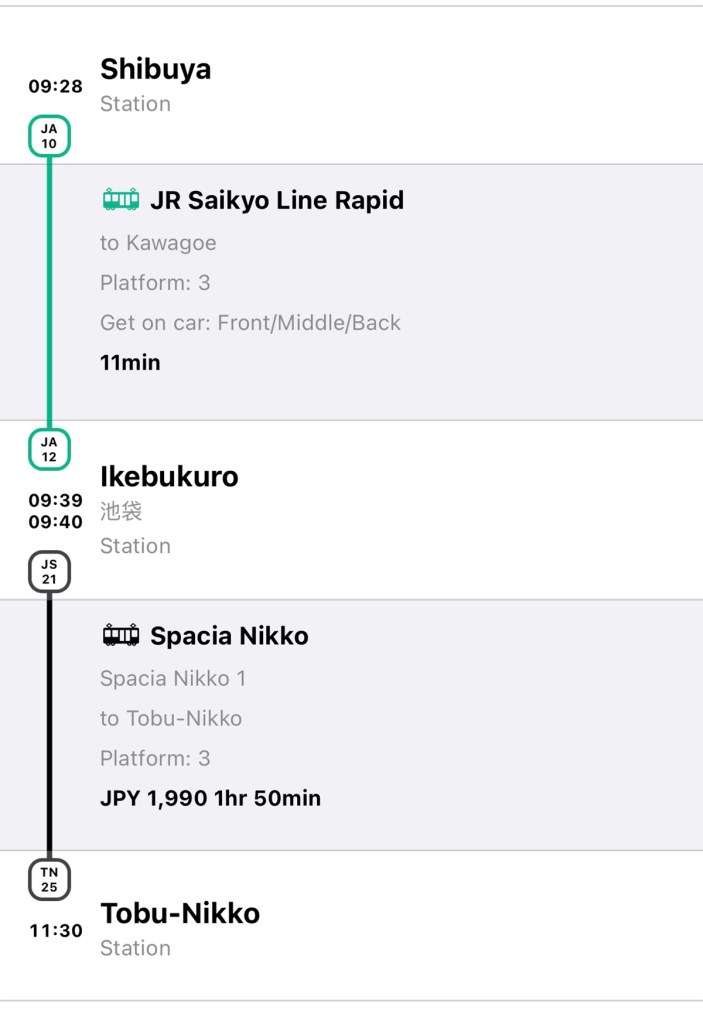Click the 'Get on car: Front/Middle/Back' line
Image resolution: width=703 pixels, height=1024 pixels.
[x=250, y=323]
